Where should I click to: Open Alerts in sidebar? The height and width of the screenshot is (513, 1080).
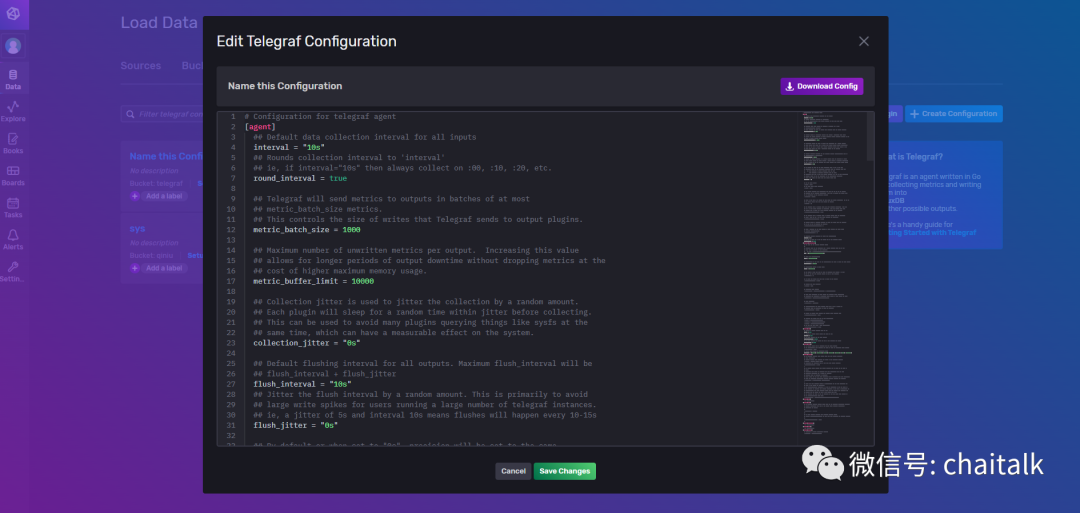(13, 240)
